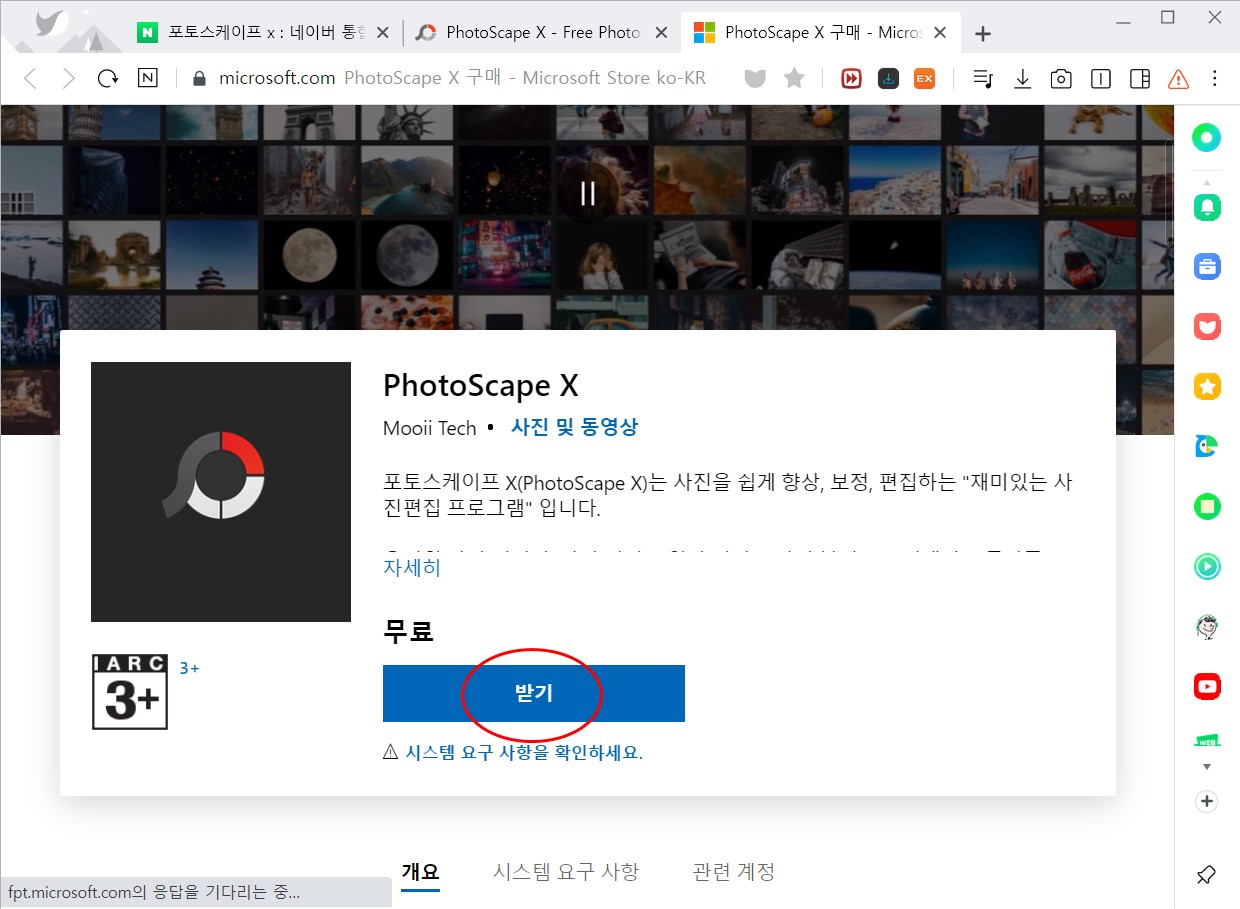This screenshot has height=909, width=1240.
Task: Open the Pocket sidebar icon
Action: [1207, 326]
